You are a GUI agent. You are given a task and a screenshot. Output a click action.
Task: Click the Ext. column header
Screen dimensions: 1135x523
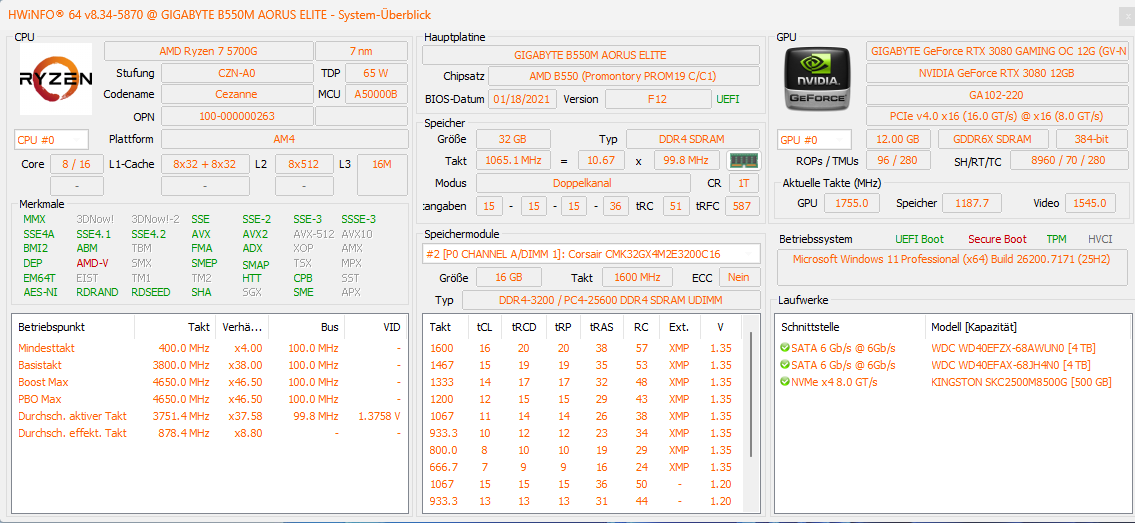pos(679,327)
